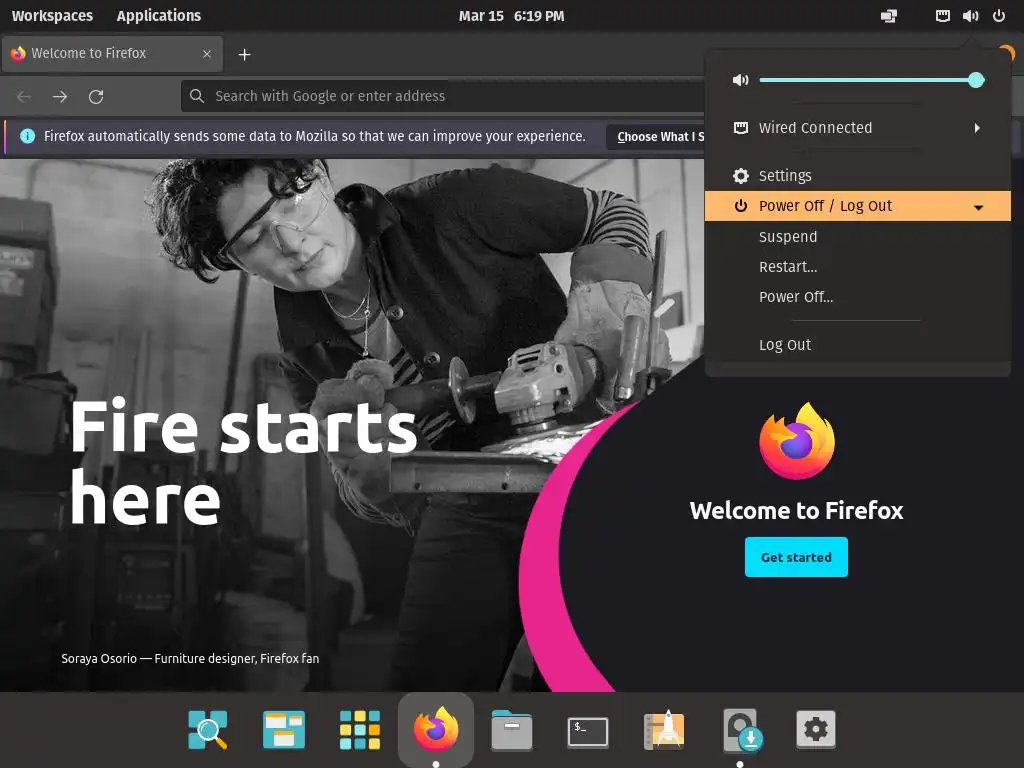Open a new Firefox tab
The width and height of the screenshot is (1024, 768).
244,54
